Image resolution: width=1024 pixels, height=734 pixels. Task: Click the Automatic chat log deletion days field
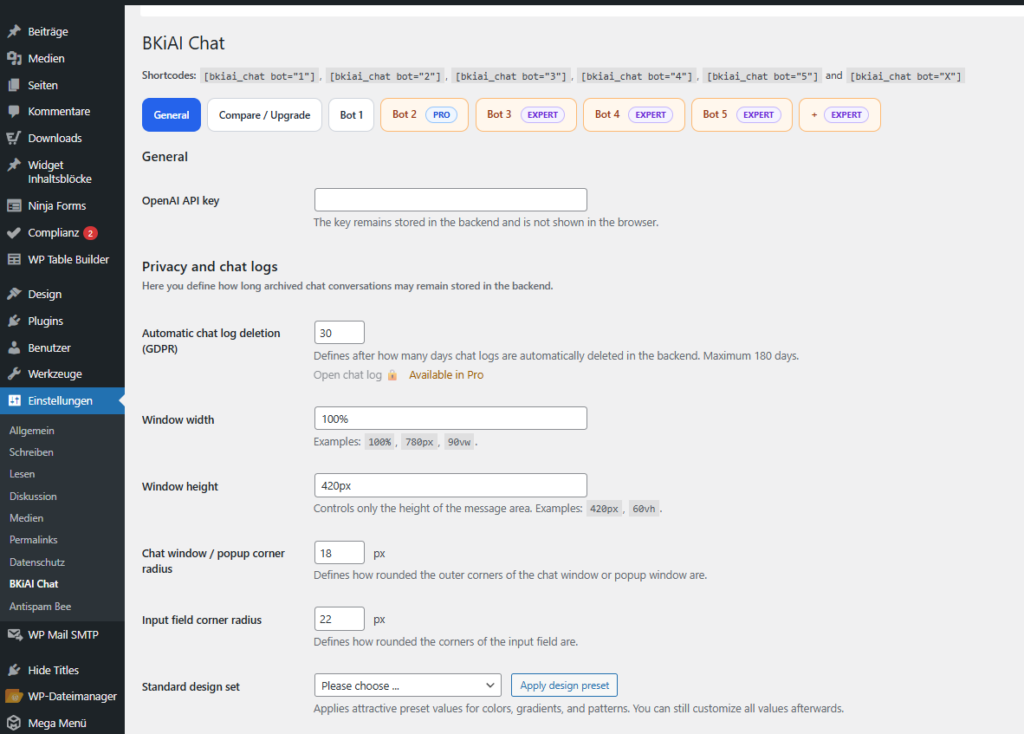[x=339, y=333]
